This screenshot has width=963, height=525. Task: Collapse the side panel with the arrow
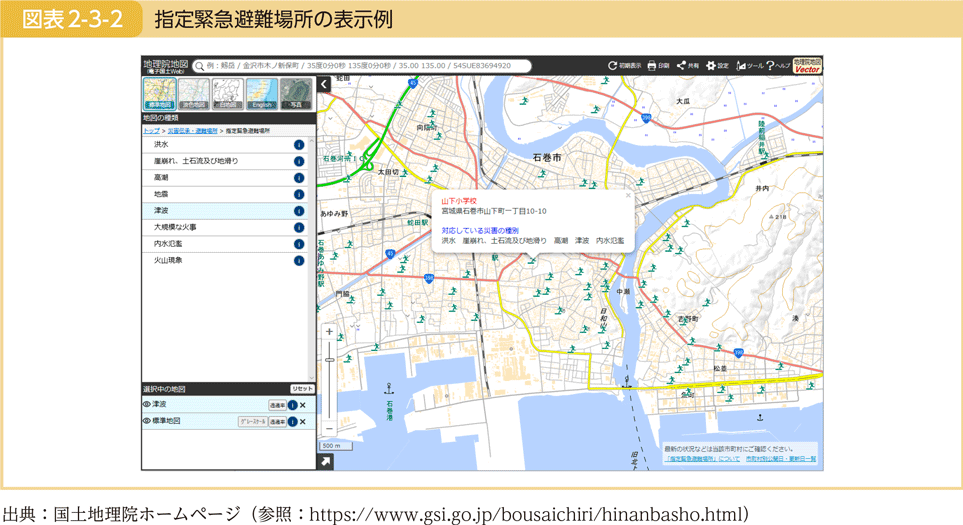point(324,84)
